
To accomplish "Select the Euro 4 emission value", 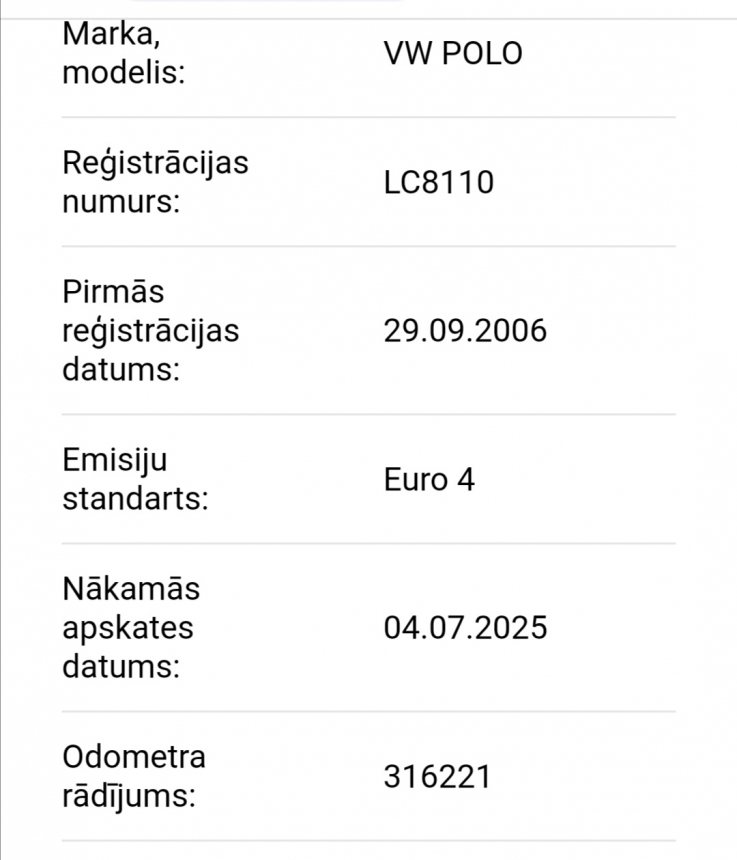I will [x=429, y=479].
